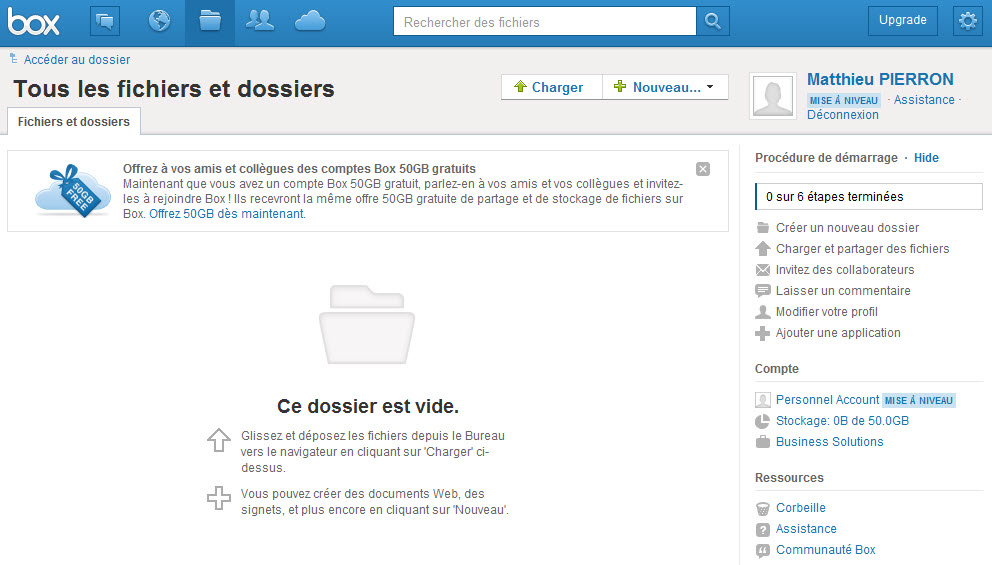Image resolution: width=992 pixels, height=565 pixels.
Task: Hide the Procédure de démarrage panel
Action: point(926,158)
